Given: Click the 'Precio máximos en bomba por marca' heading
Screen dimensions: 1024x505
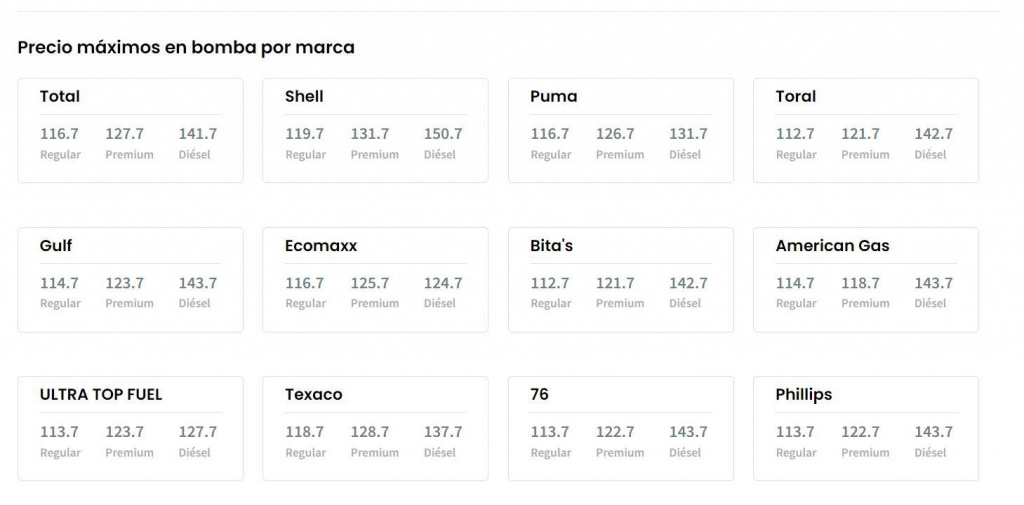Looking at the screenshot, I should 186,47.
